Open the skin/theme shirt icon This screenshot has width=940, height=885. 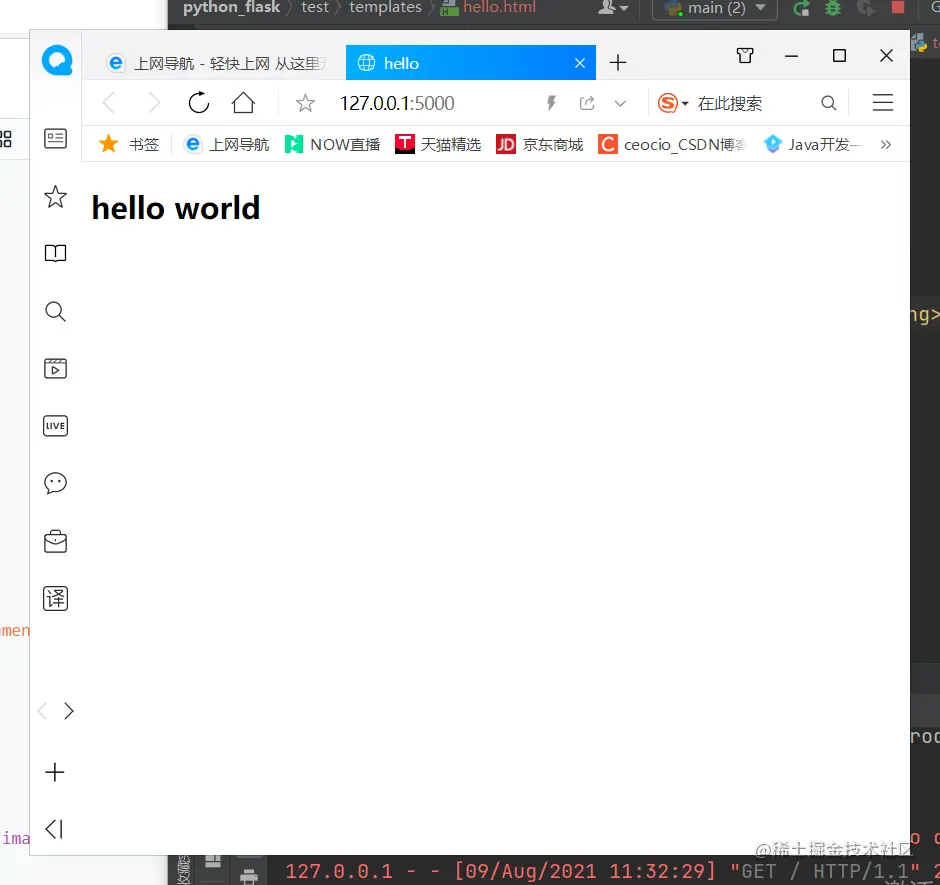click(x=745, y=56)
